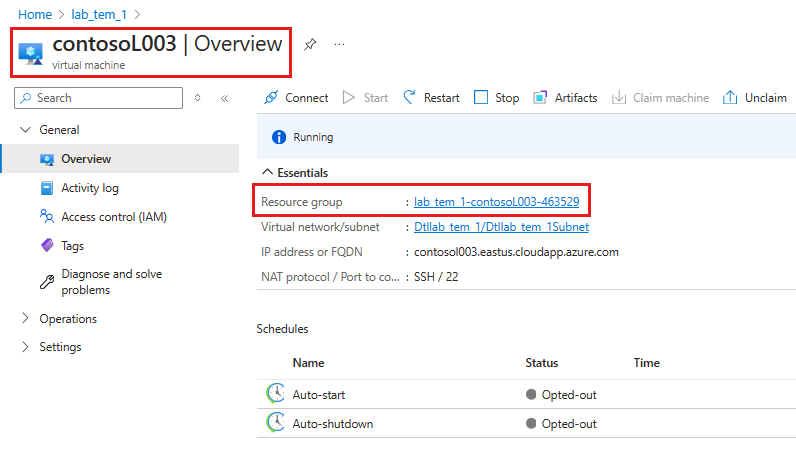Open the lab_tem_1-contosoL003-463529 resource group link

[x=496, y=202]
